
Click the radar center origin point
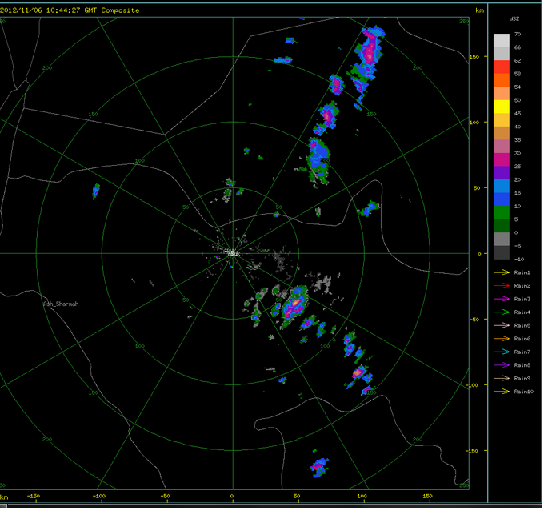click(233, 253)
